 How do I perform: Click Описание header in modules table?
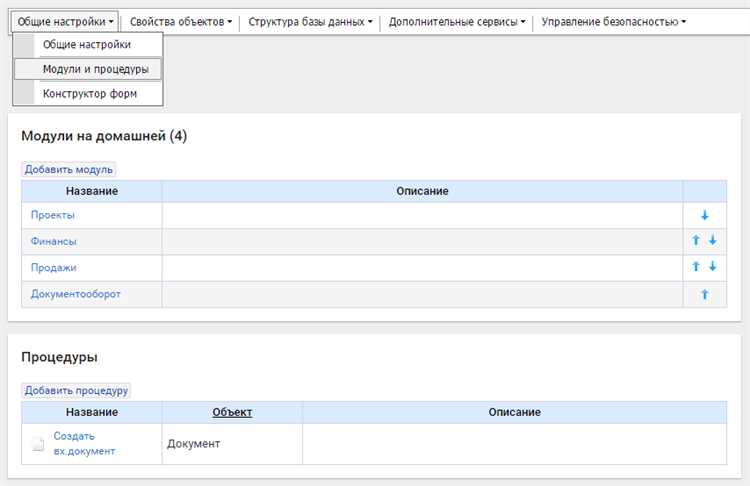tap(422, 191)
